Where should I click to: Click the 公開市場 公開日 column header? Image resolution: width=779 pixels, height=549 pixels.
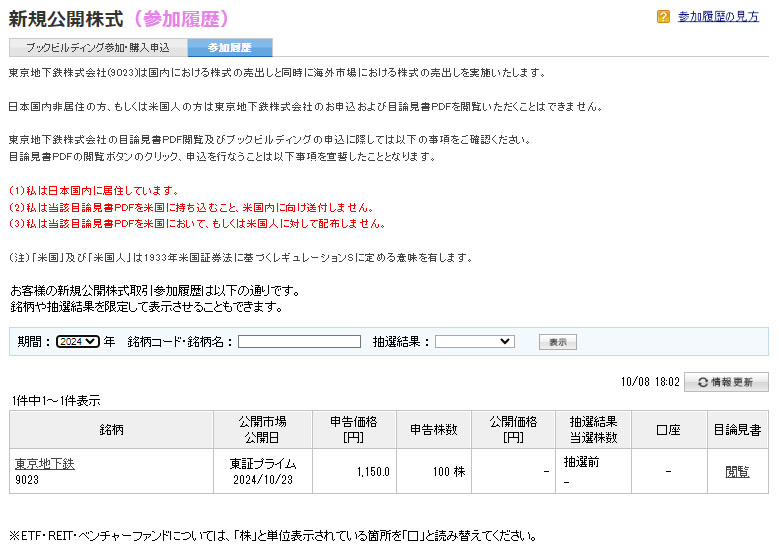click(x=263, y=430)
